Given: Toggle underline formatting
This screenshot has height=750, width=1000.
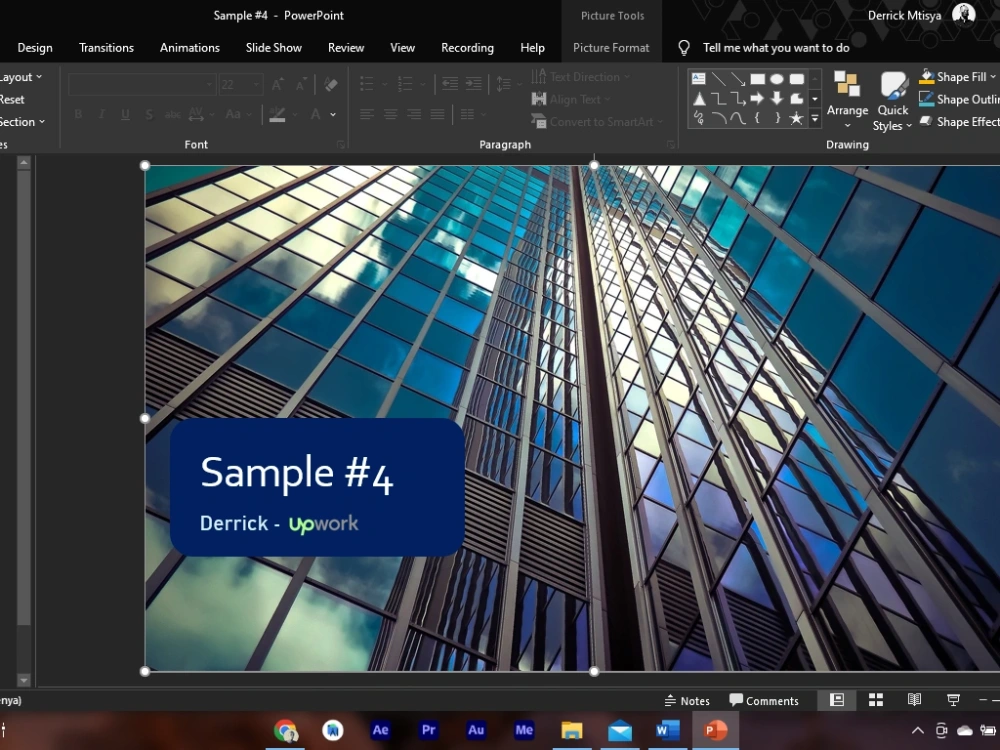Looking at the screenshot, I should pyautogui.click(x=124, y=114).
